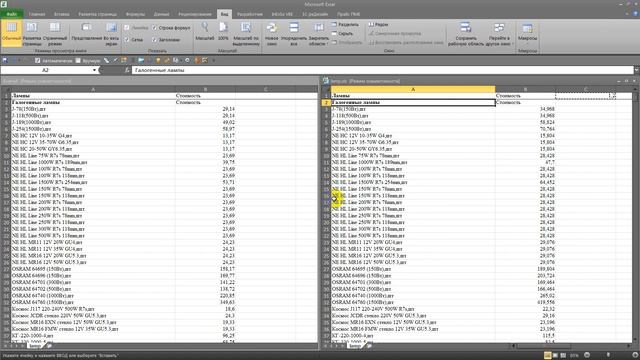
Task: Open the Главная ribbon tab
Action: pos(37,14)
